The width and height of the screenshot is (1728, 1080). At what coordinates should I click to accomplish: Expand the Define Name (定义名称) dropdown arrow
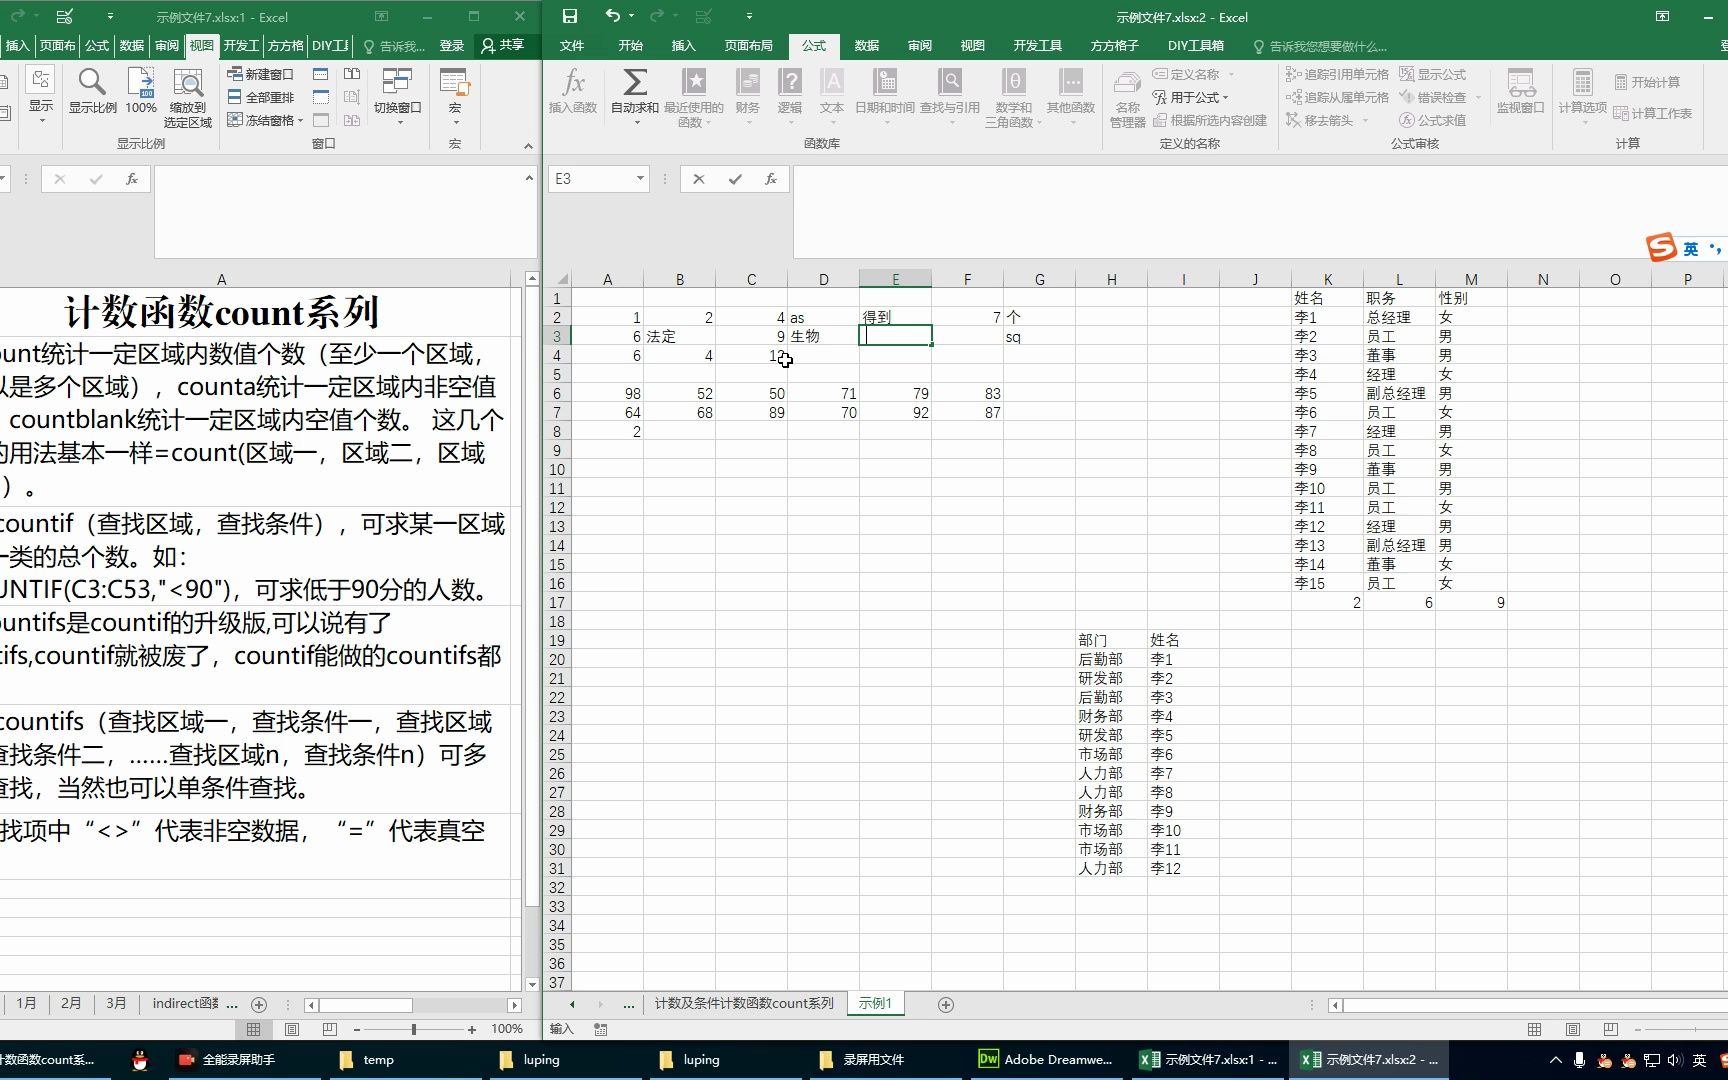point(1231,74)
